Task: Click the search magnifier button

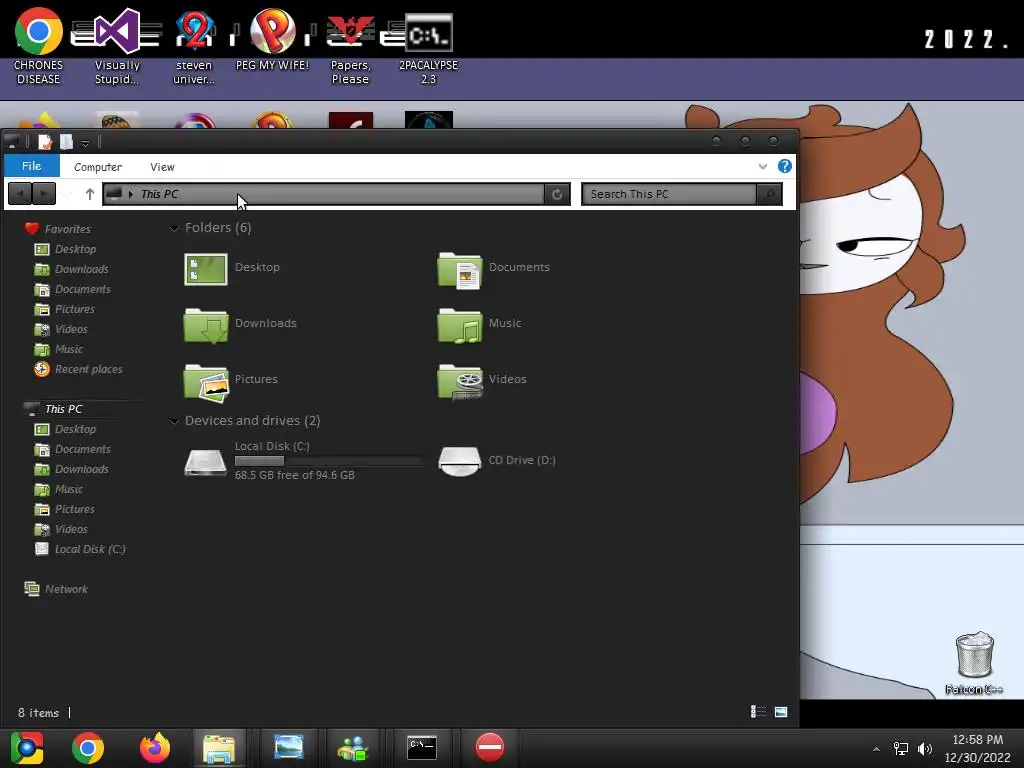Action: (x=769, y=194)
